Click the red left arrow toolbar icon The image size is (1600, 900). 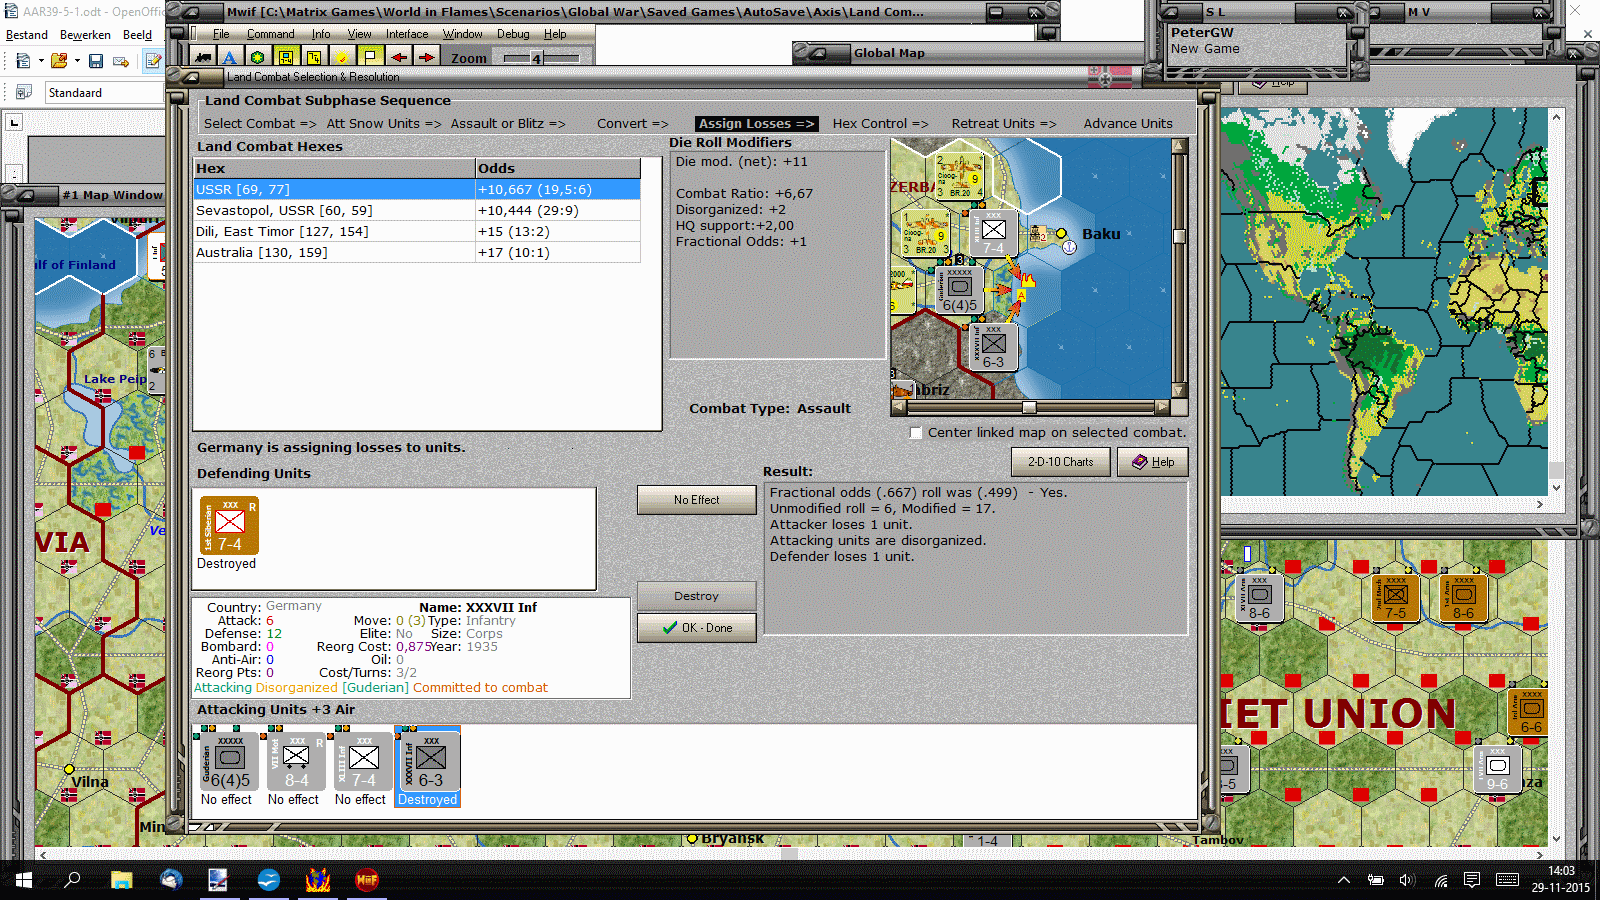398,57
